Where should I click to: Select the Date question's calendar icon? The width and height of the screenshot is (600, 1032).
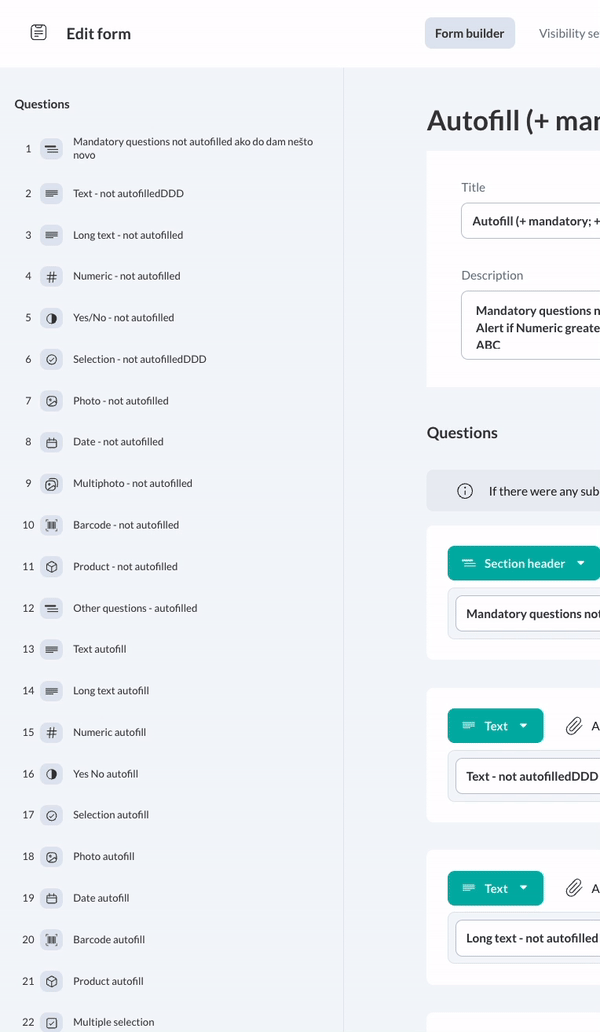click(x=51, y=441)
